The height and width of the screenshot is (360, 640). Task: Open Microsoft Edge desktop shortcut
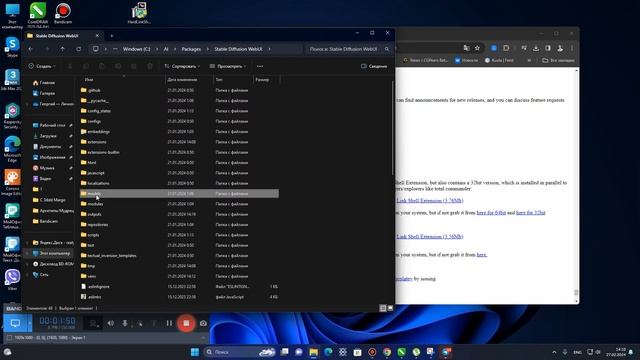pos(12,149)
